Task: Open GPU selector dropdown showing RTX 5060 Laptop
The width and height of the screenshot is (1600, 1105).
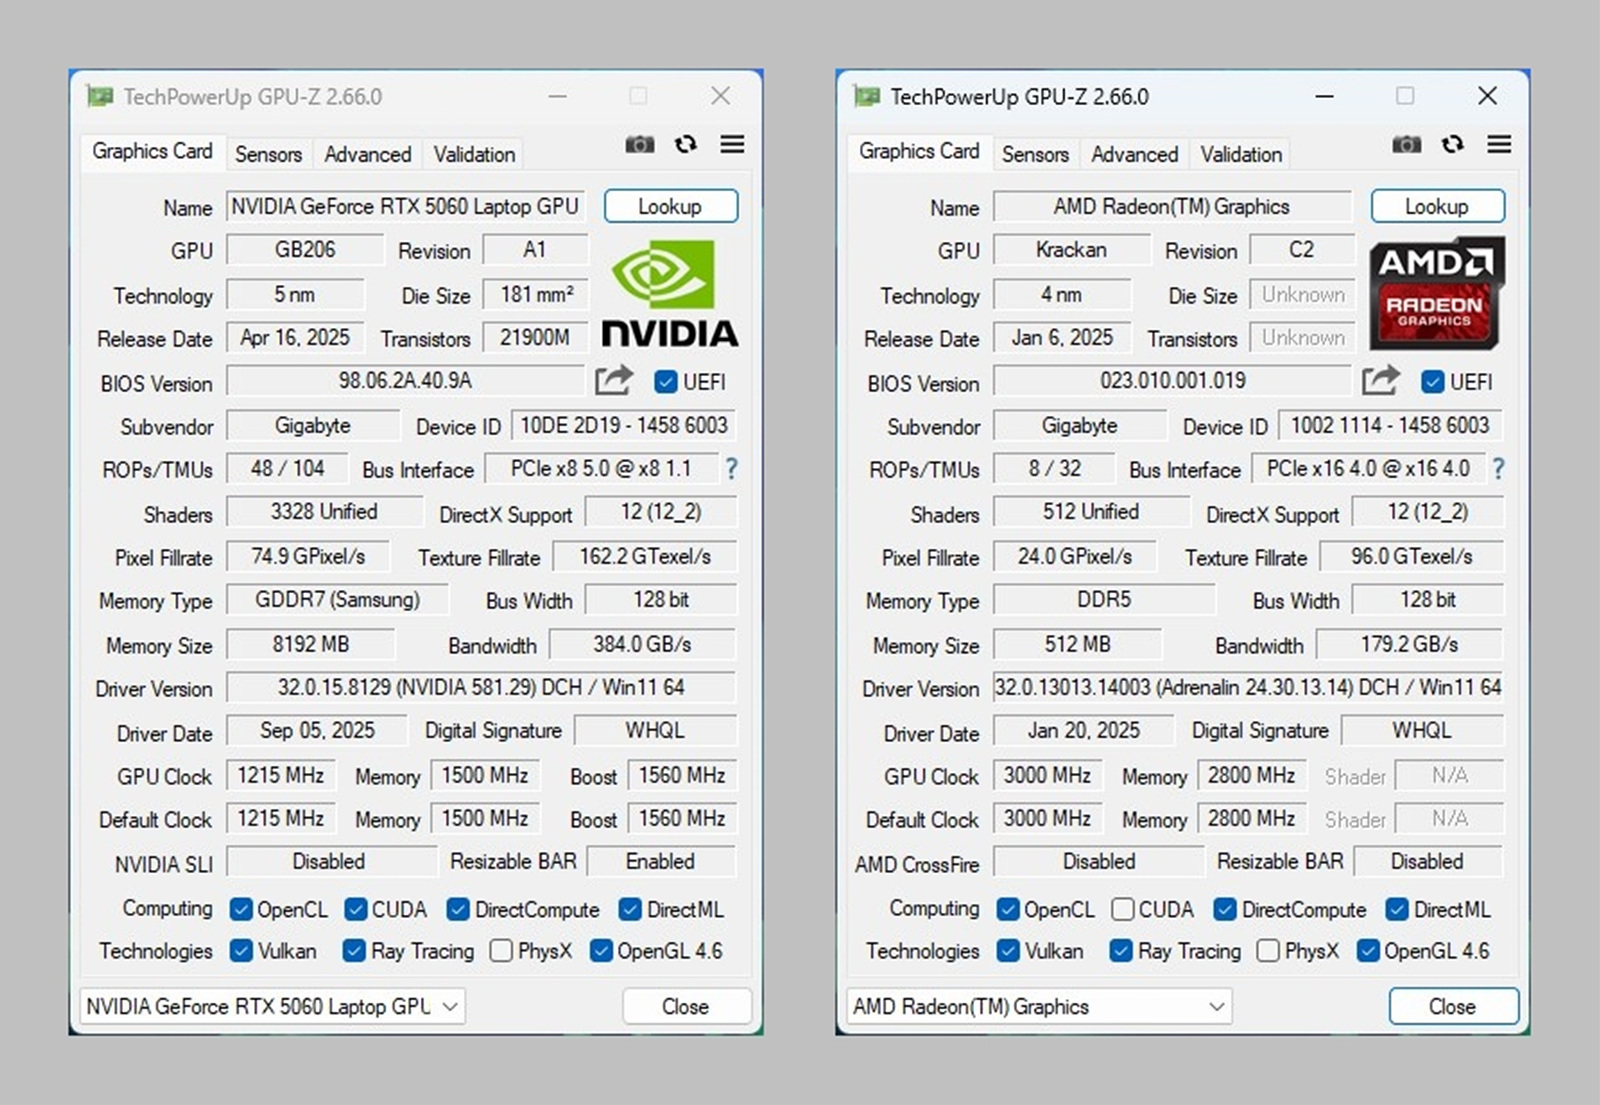Action: (272, 1006)
